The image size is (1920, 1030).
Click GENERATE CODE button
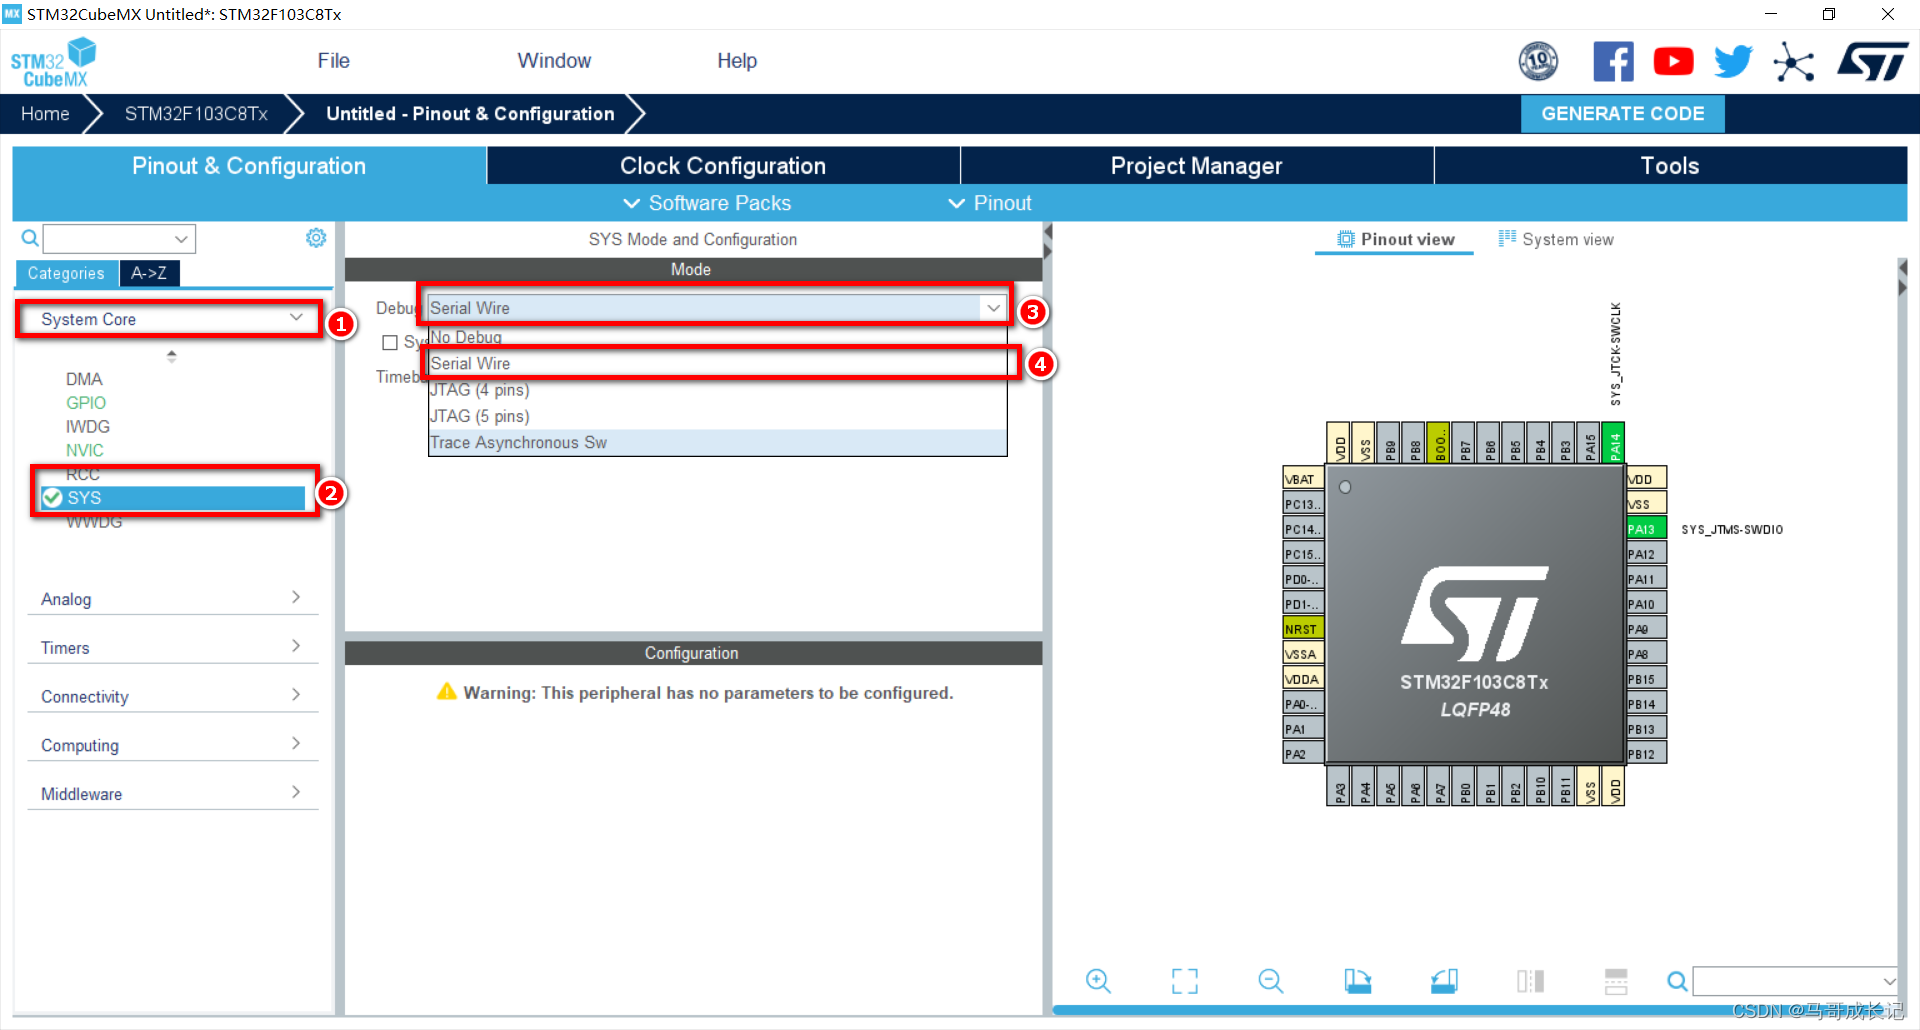point(1622,114)
